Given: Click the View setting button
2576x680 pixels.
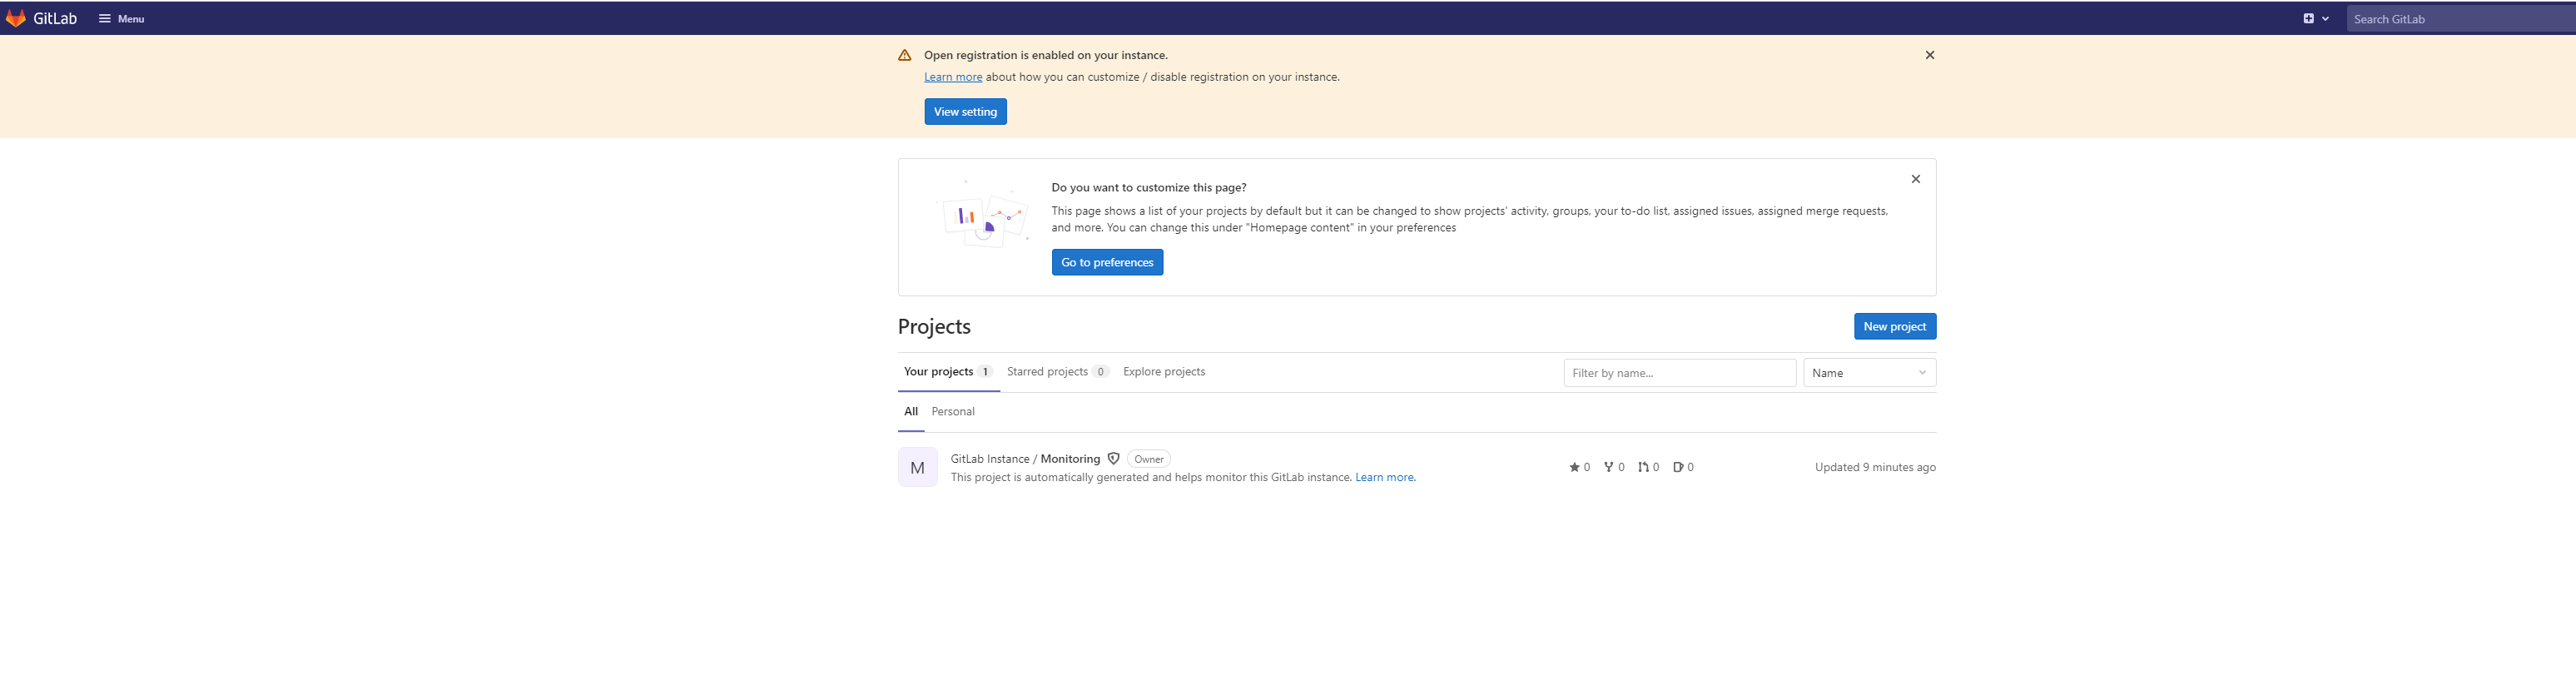Looking at the screenshot, I should click(x=965, y=112).
